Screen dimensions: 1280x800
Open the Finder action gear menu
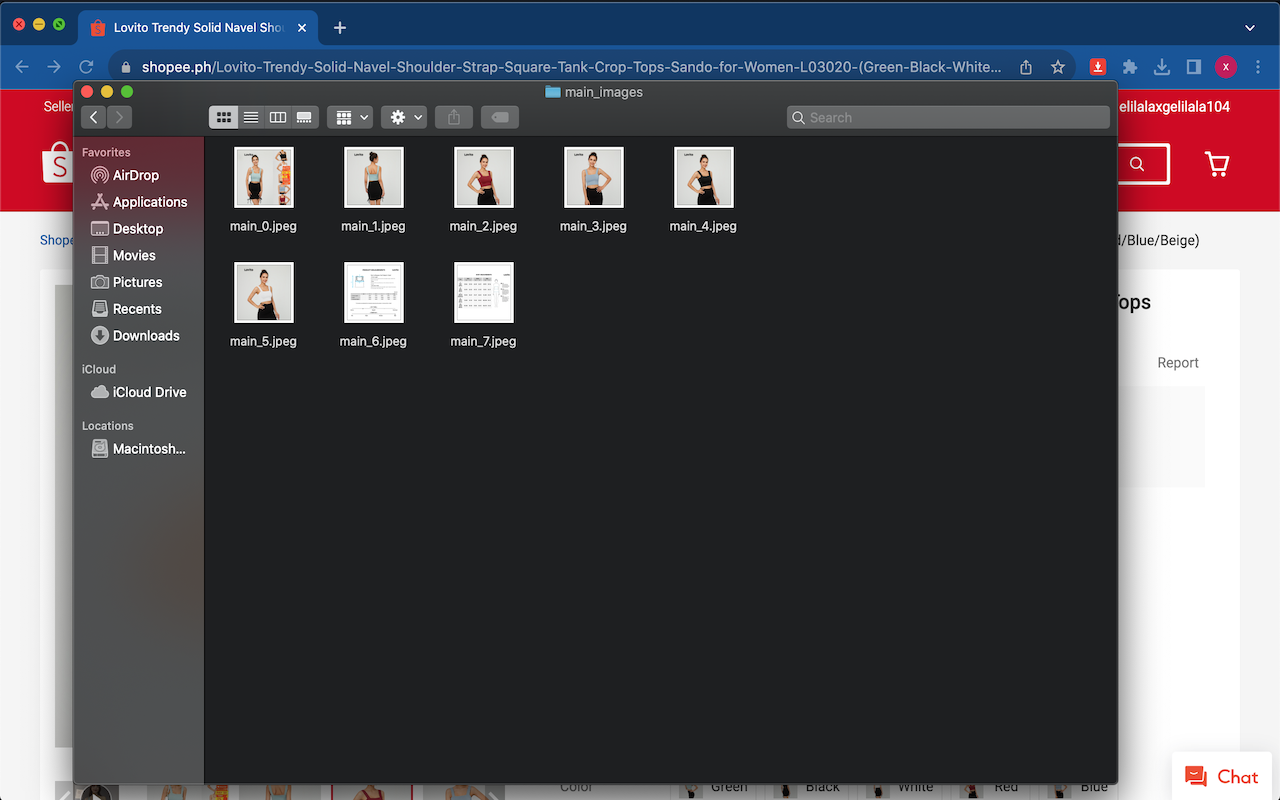404,117
